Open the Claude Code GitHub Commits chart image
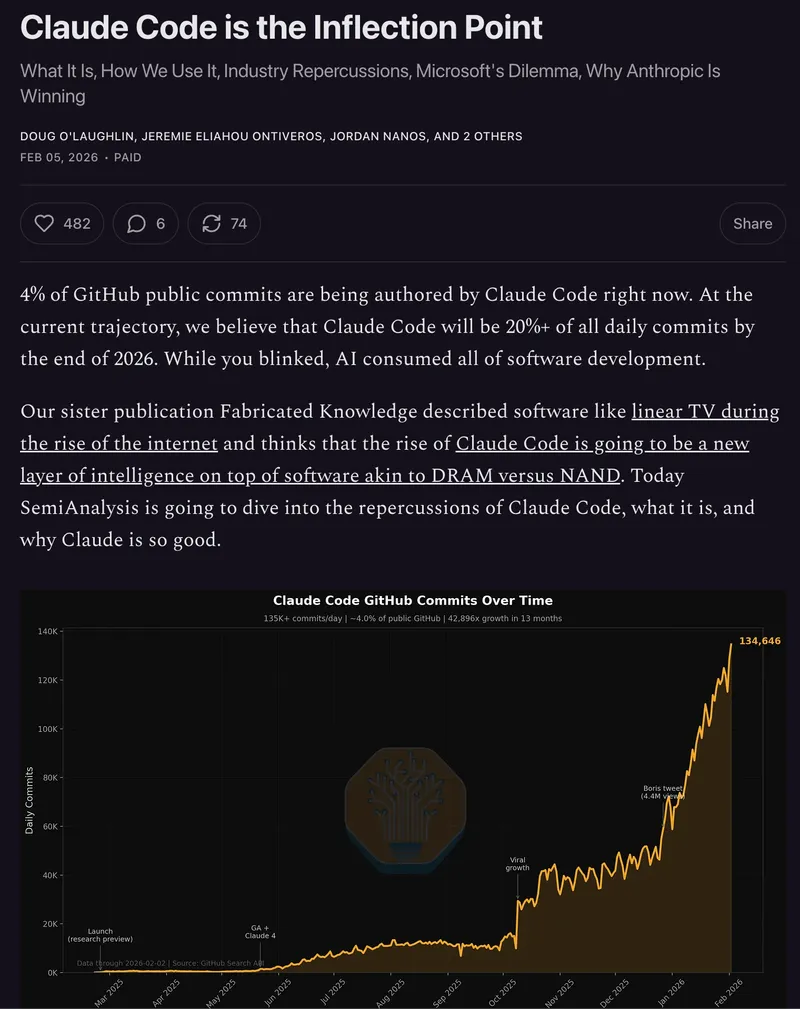Screen dimensions: 800x1009 [400, 800]
